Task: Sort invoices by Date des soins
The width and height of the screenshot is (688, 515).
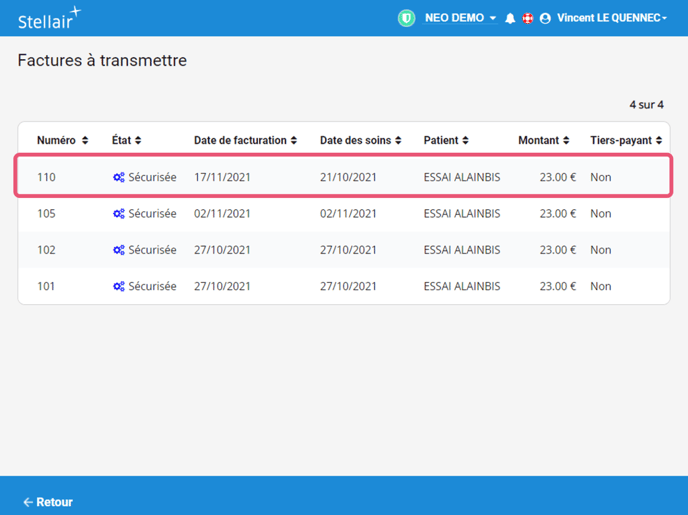Action: [x=360, y=141]
